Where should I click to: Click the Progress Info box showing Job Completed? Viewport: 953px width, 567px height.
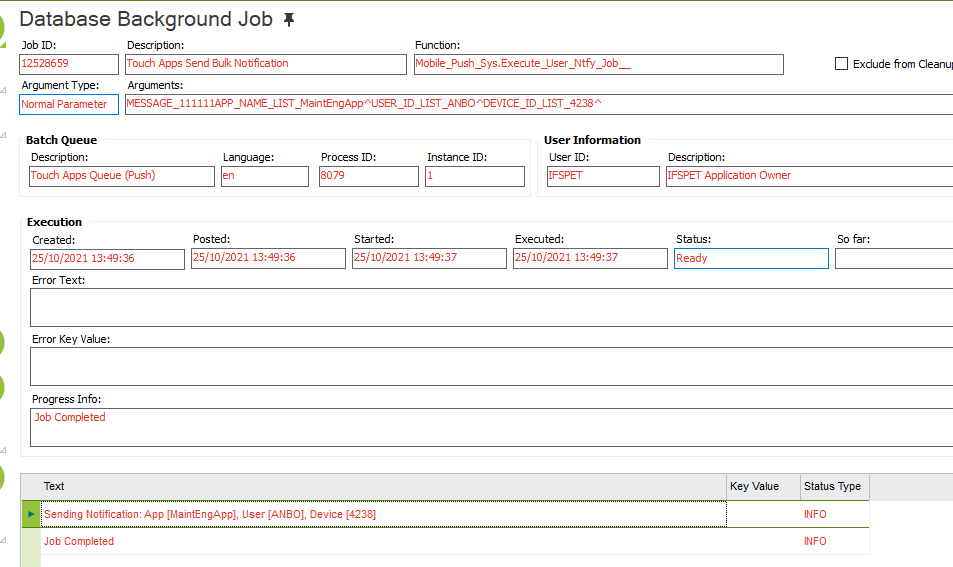(x=491, y=427)
